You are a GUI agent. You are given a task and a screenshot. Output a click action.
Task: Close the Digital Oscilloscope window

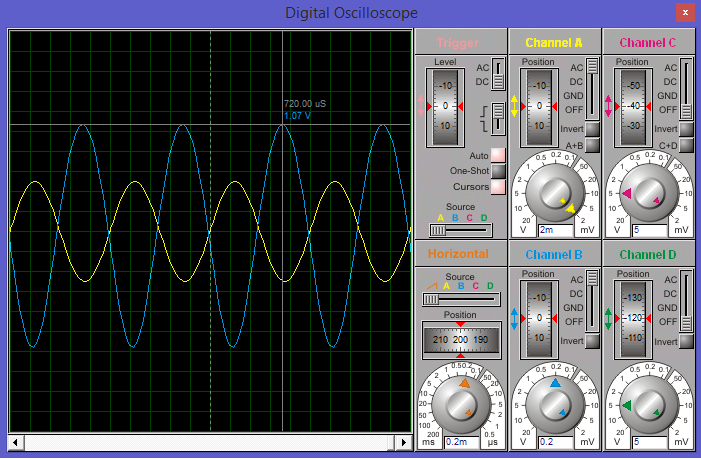[685, 13]
